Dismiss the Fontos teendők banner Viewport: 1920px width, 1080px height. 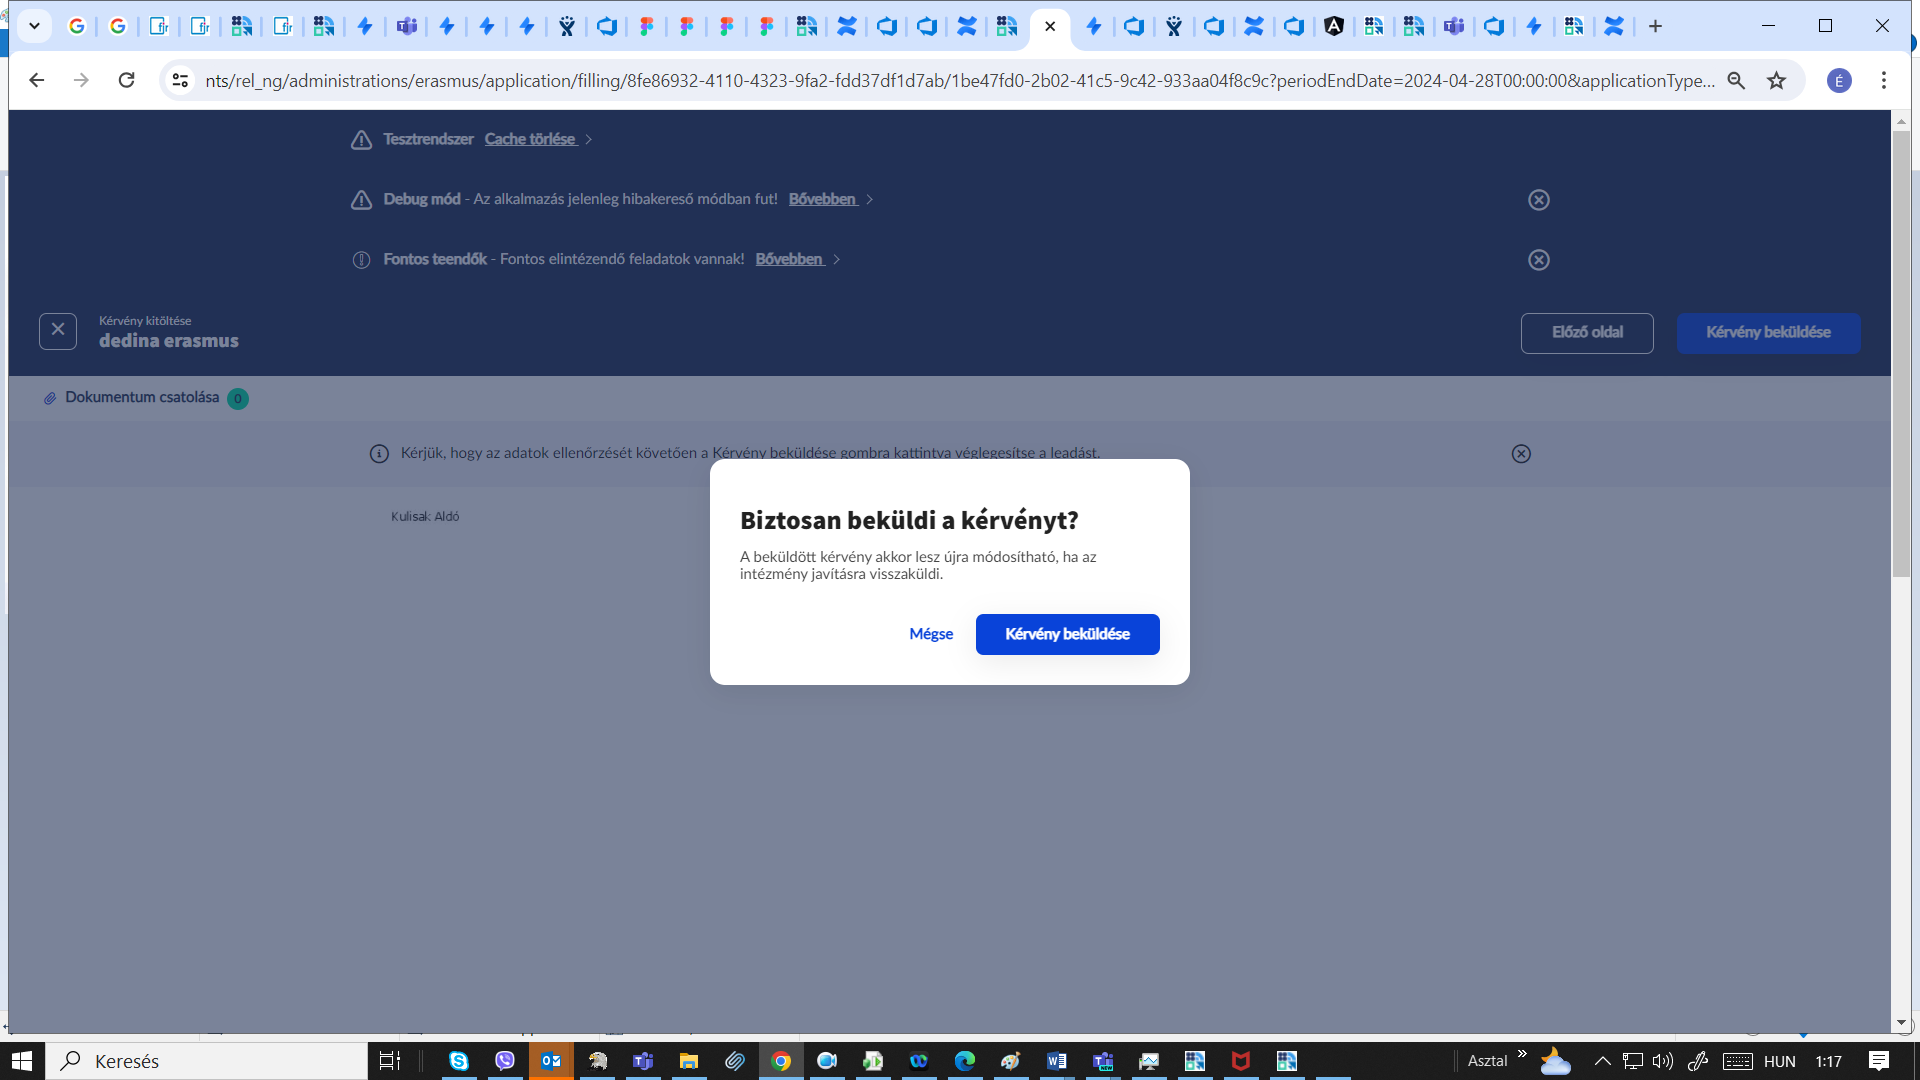pyautogui.click(x=1538, y=260)
